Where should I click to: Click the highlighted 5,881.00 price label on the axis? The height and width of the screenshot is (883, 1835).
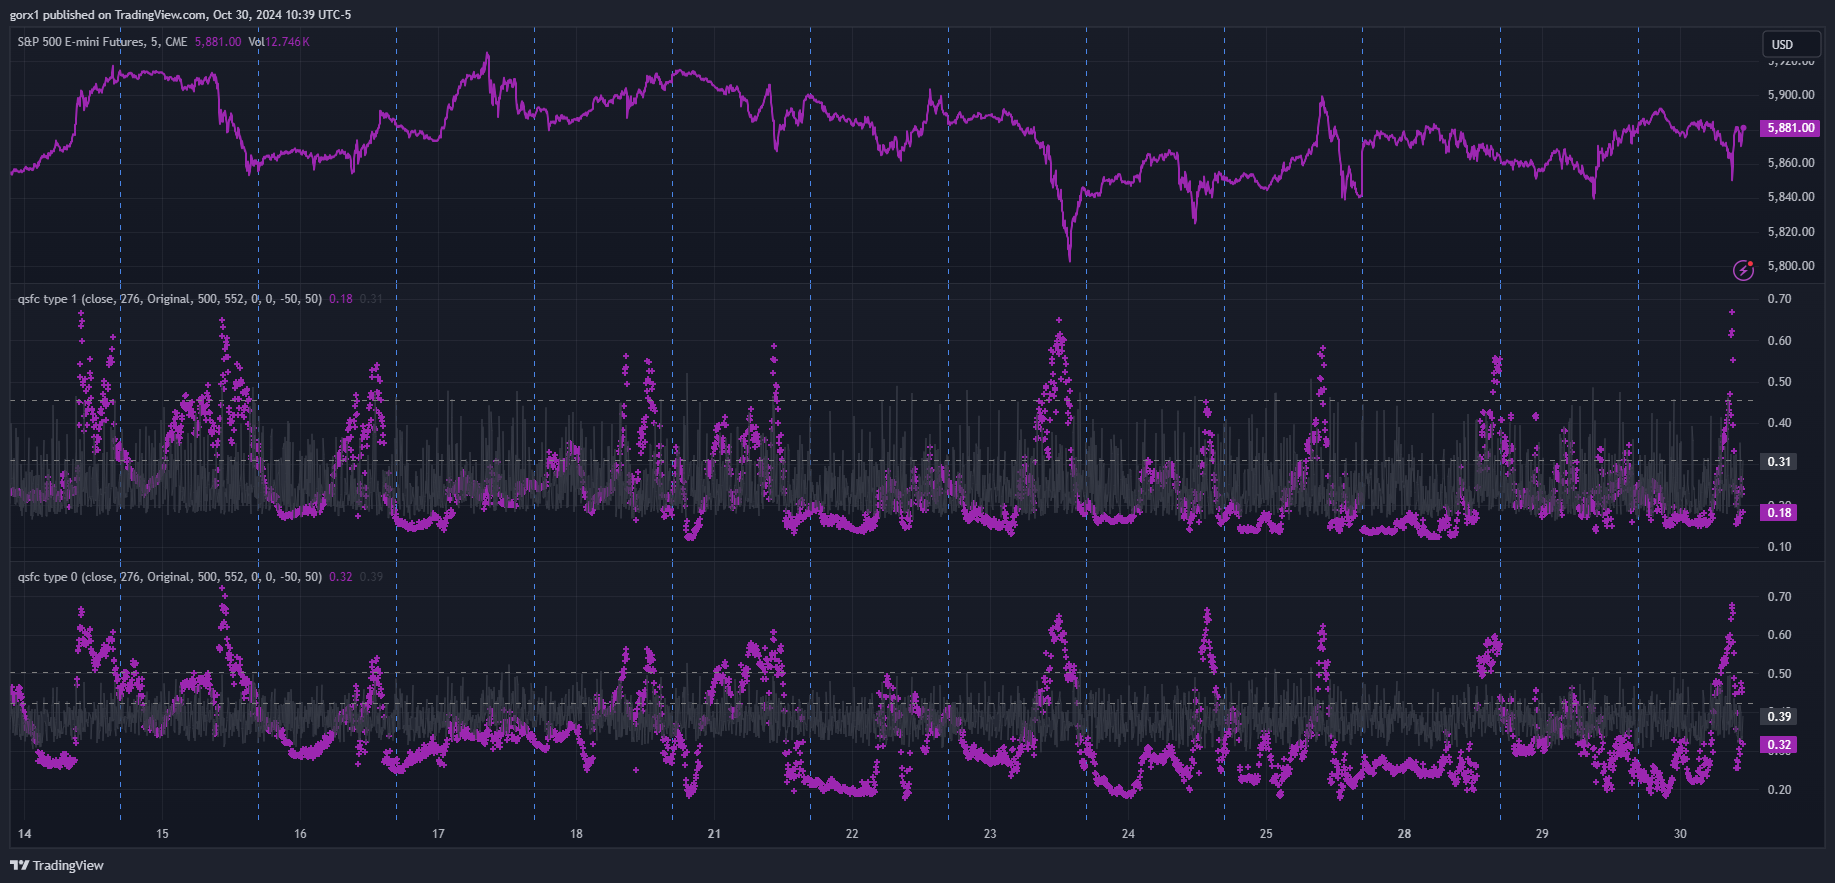point(1790,128)
